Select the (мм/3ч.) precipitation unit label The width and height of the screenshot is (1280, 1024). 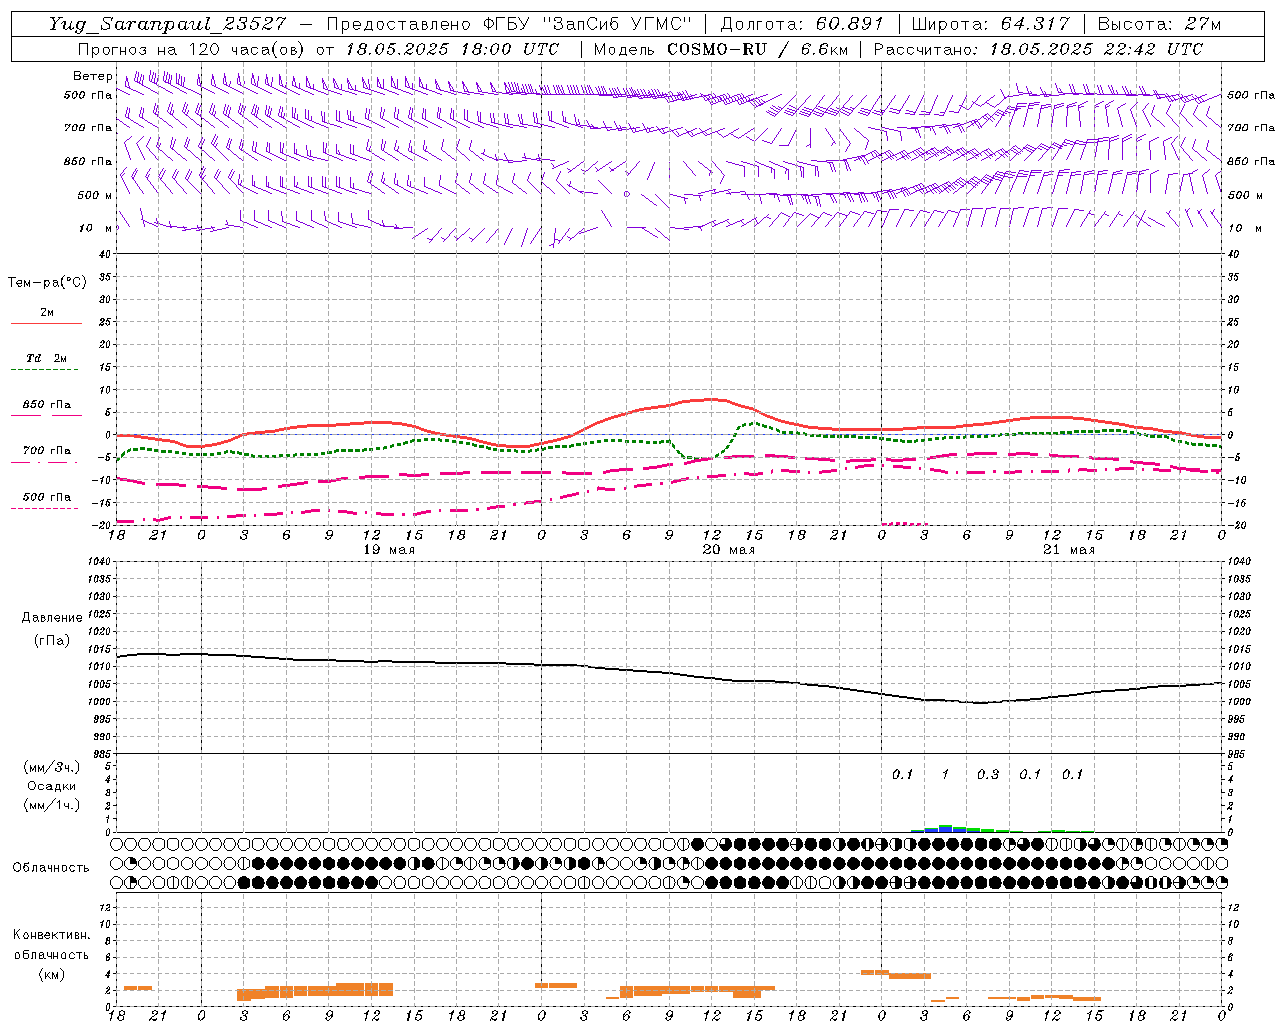[x=52, y=767]
